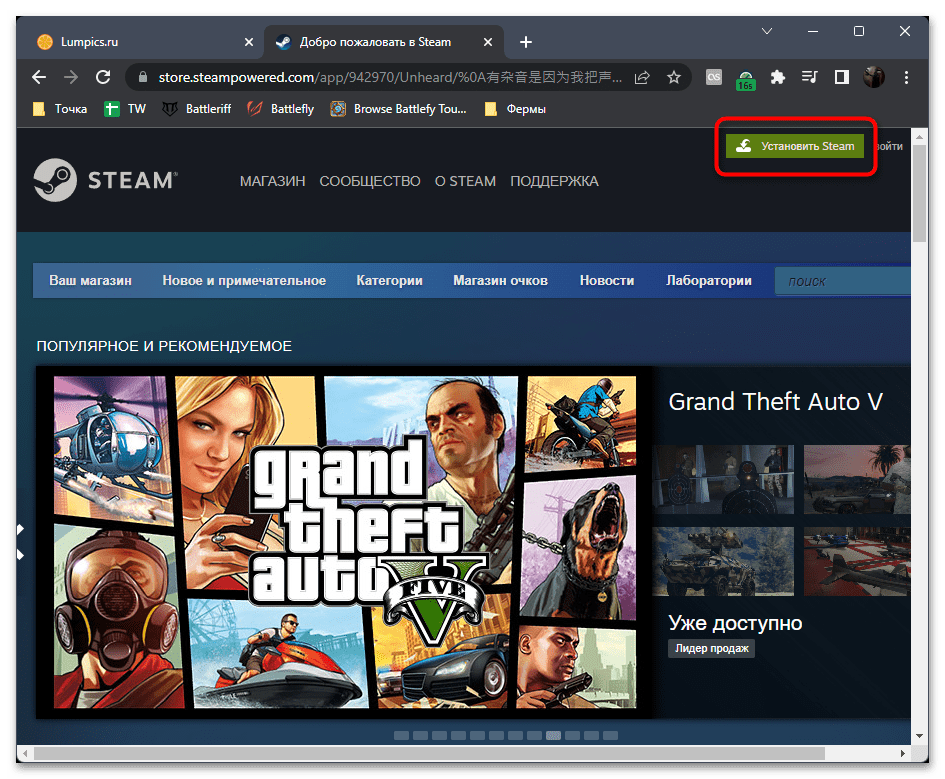Reload the Steam page
Screen dimensions: 945x779
103,77
